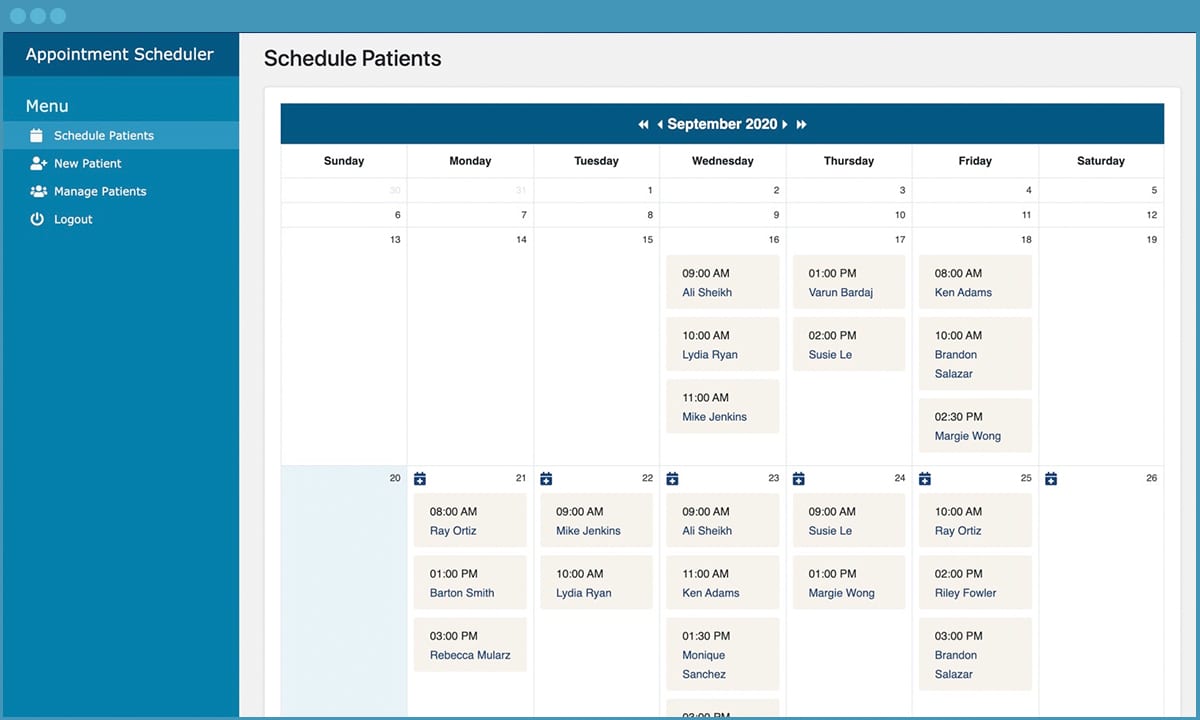
Task: Select Schedule Patients menu item
Action: (120, 135)
